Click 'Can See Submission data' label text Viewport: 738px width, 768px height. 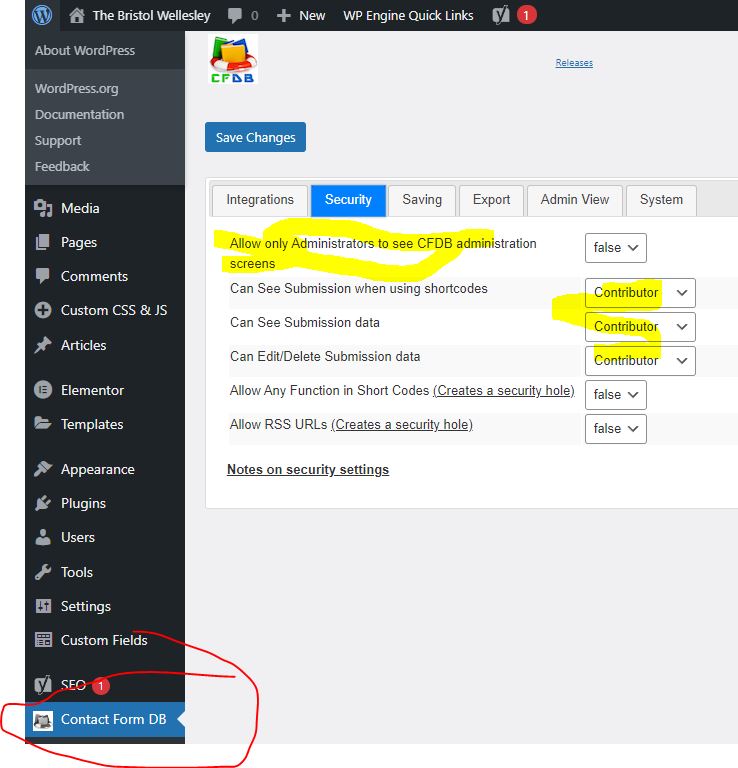coord(305,322)
